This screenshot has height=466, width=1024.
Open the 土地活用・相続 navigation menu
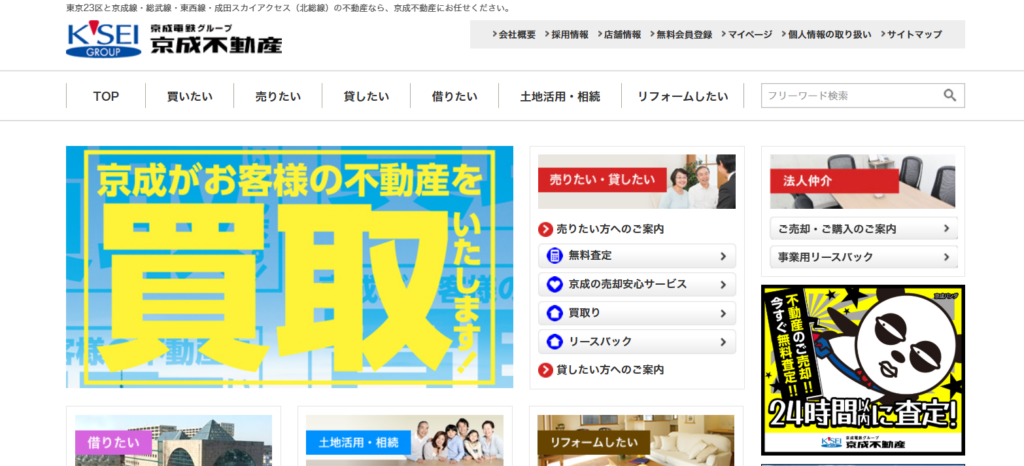tap(560, 96)
